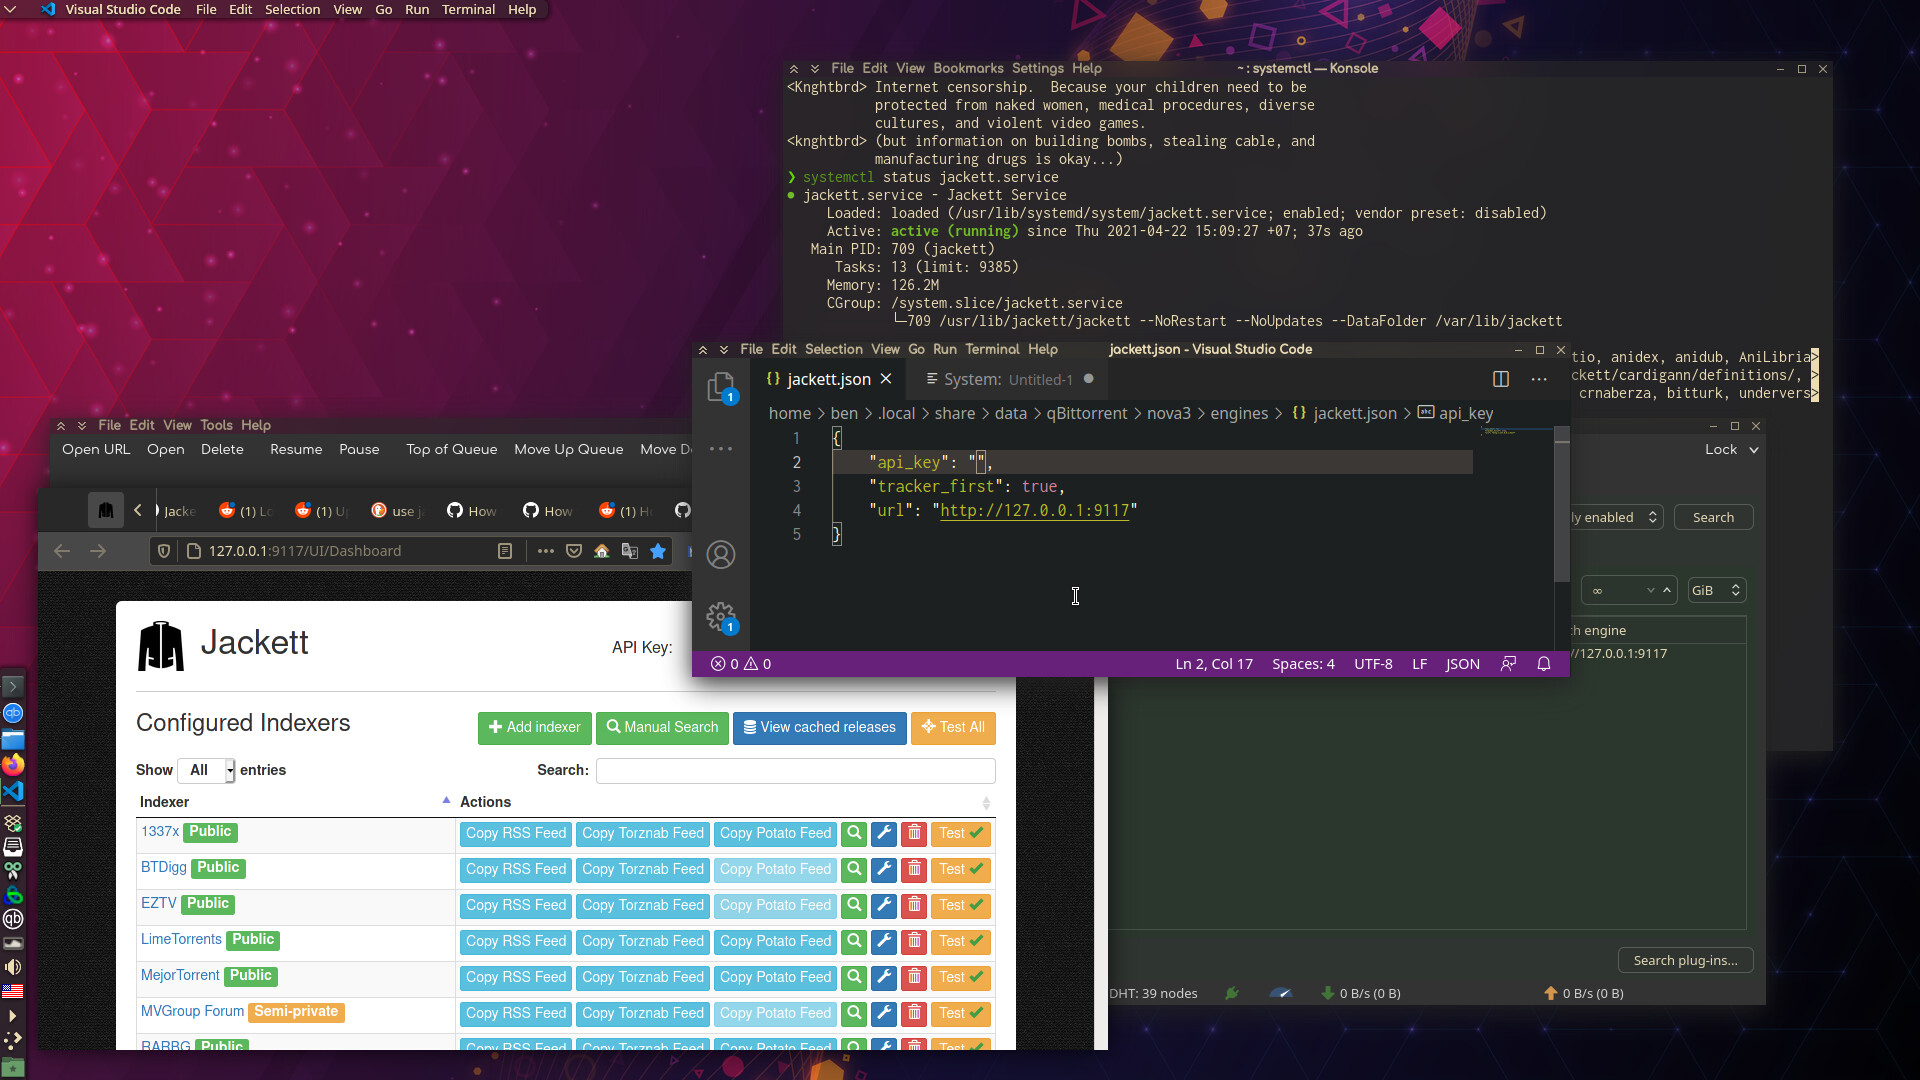Expand the Lock dropdown arrow

[1754, 450]
